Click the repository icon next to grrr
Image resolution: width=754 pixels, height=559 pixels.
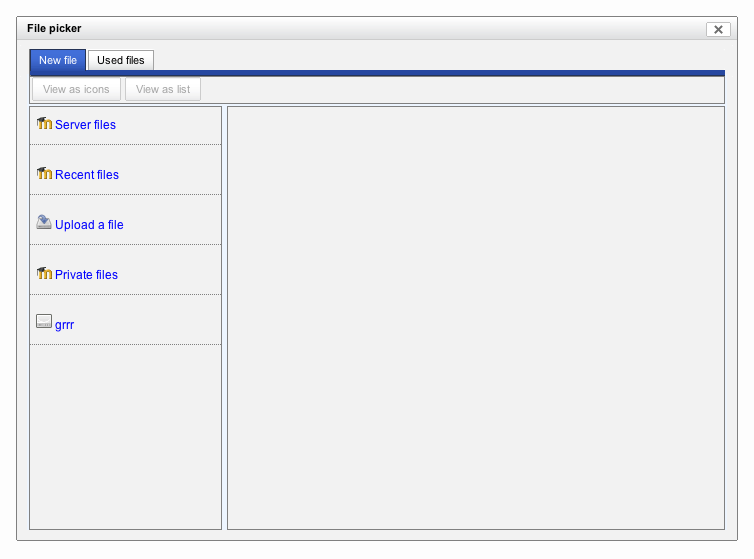44,321
